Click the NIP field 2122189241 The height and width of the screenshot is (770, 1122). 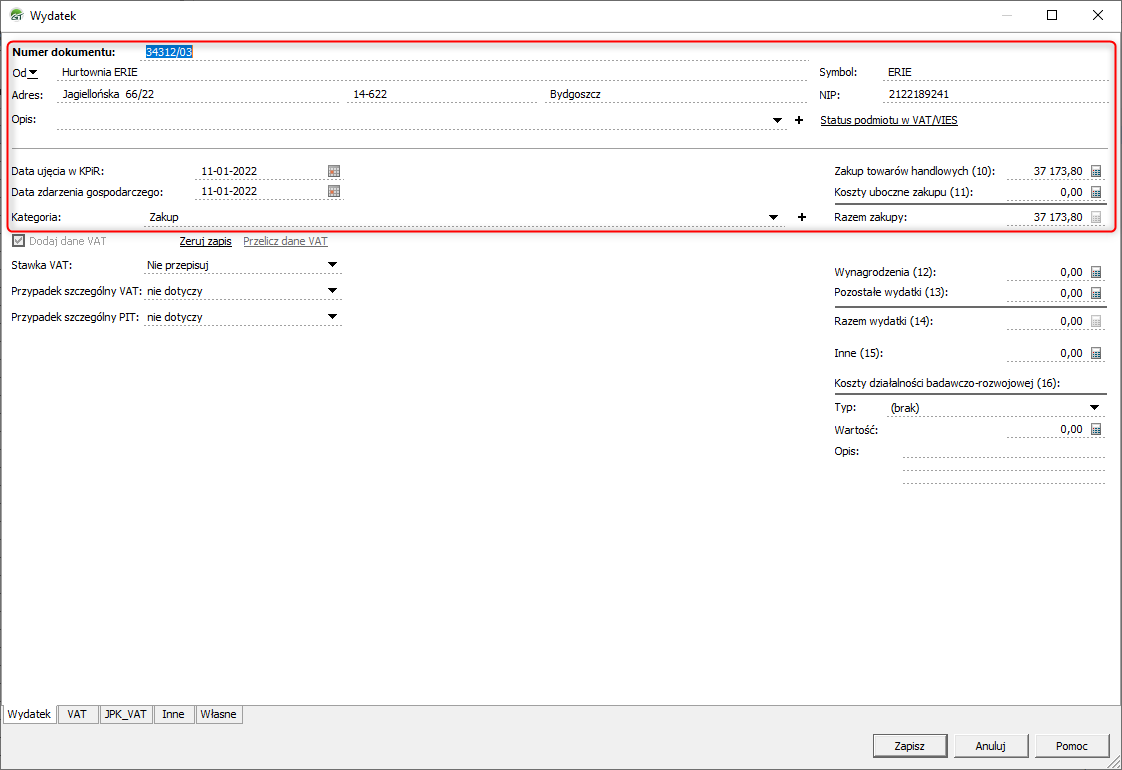coord(995,94)
